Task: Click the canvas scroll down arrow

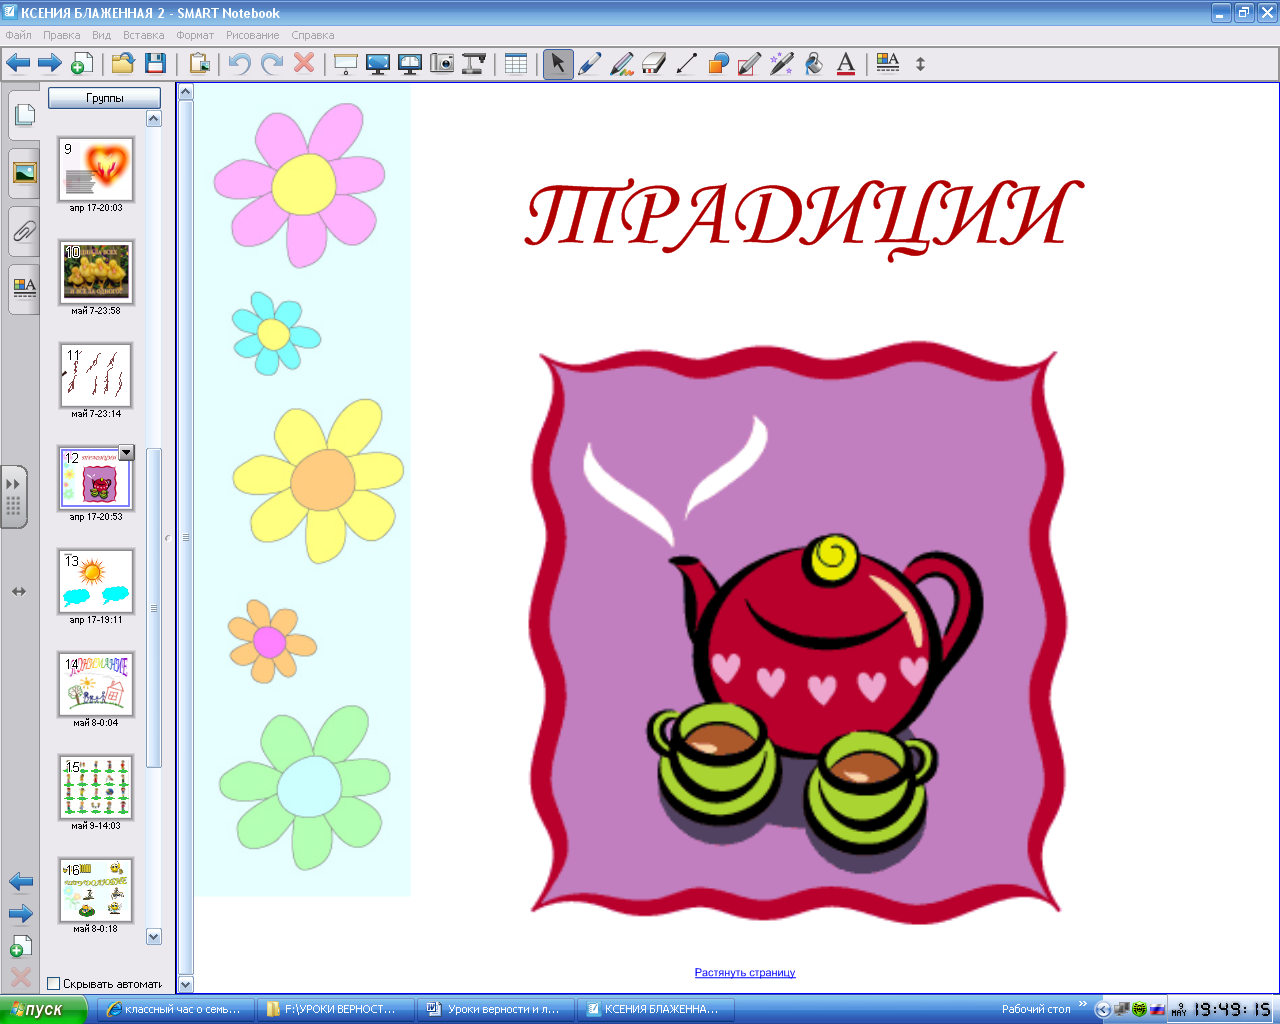Action: 185,984
